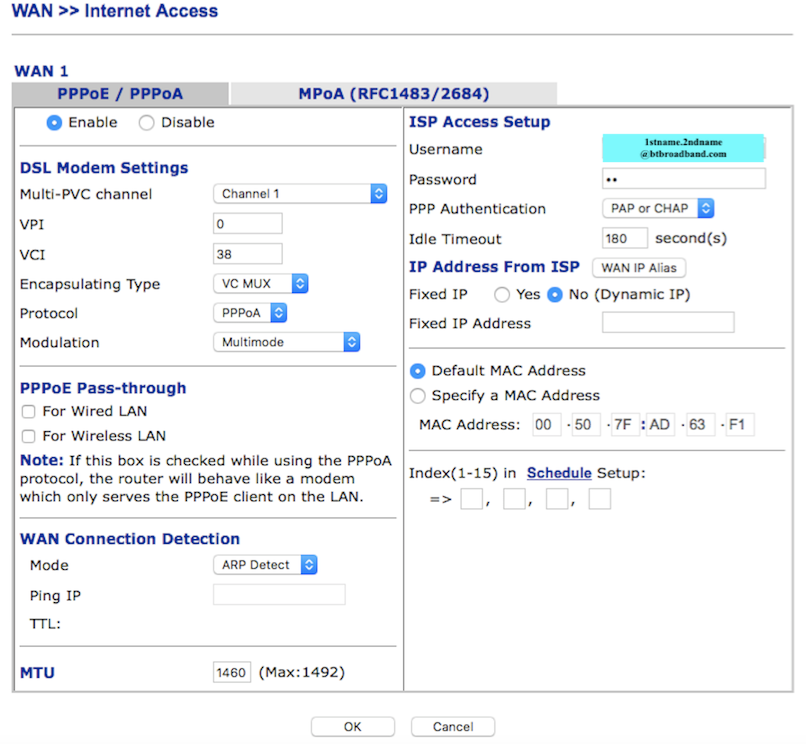Click the MAC Address field containing 00

coord(546,425)
